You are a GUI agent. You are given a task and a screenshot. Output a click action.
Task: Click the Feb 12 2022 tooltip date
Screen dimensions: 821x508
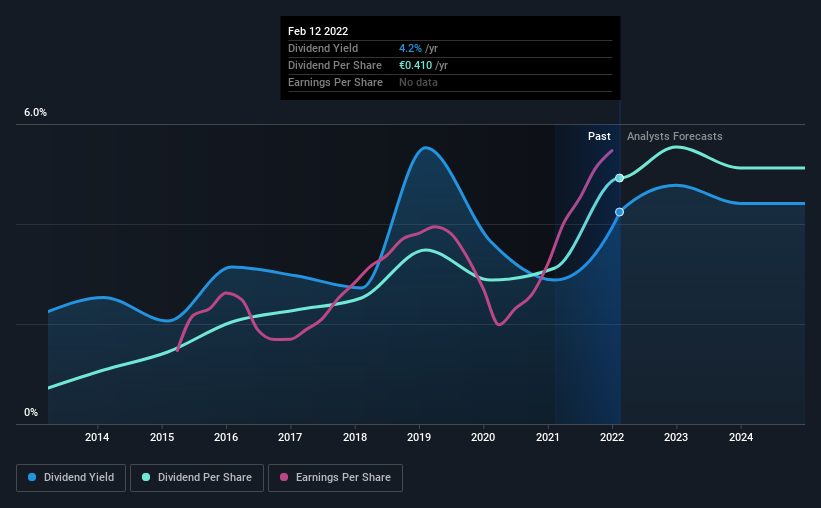318,31
